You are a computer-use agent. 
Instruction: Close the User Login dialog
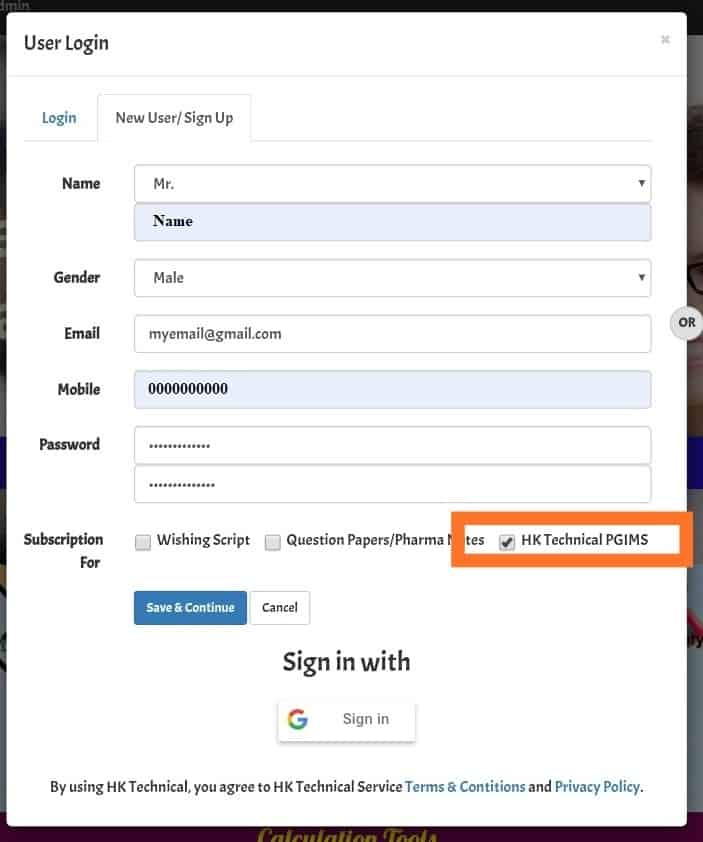point(665,39)
